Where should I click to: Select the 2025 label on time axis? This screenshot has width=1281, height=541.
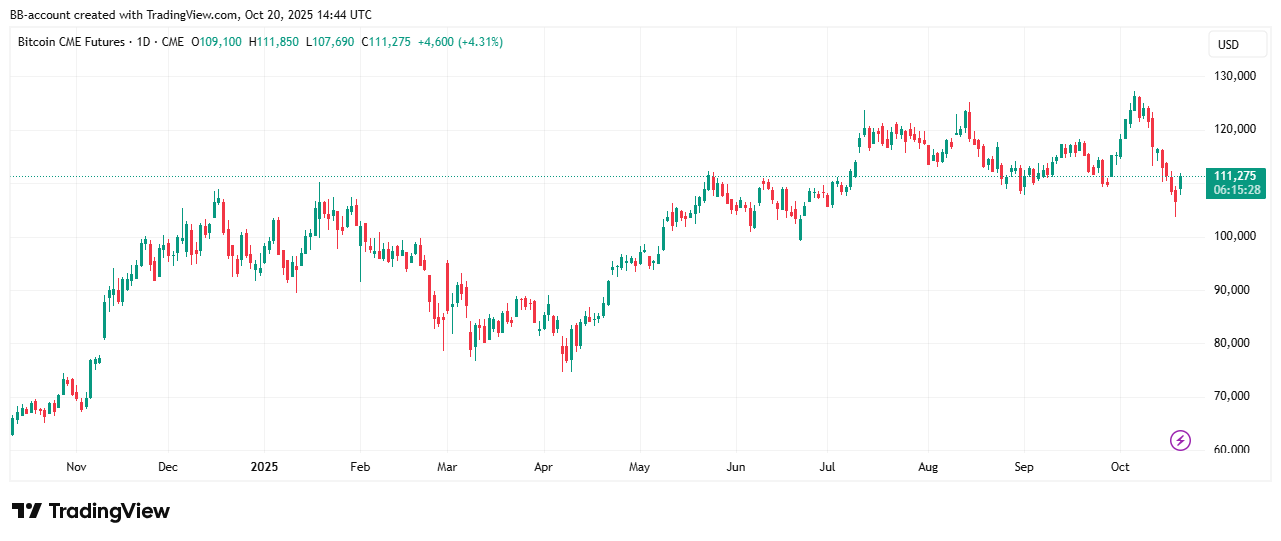(x=264, y=467)
